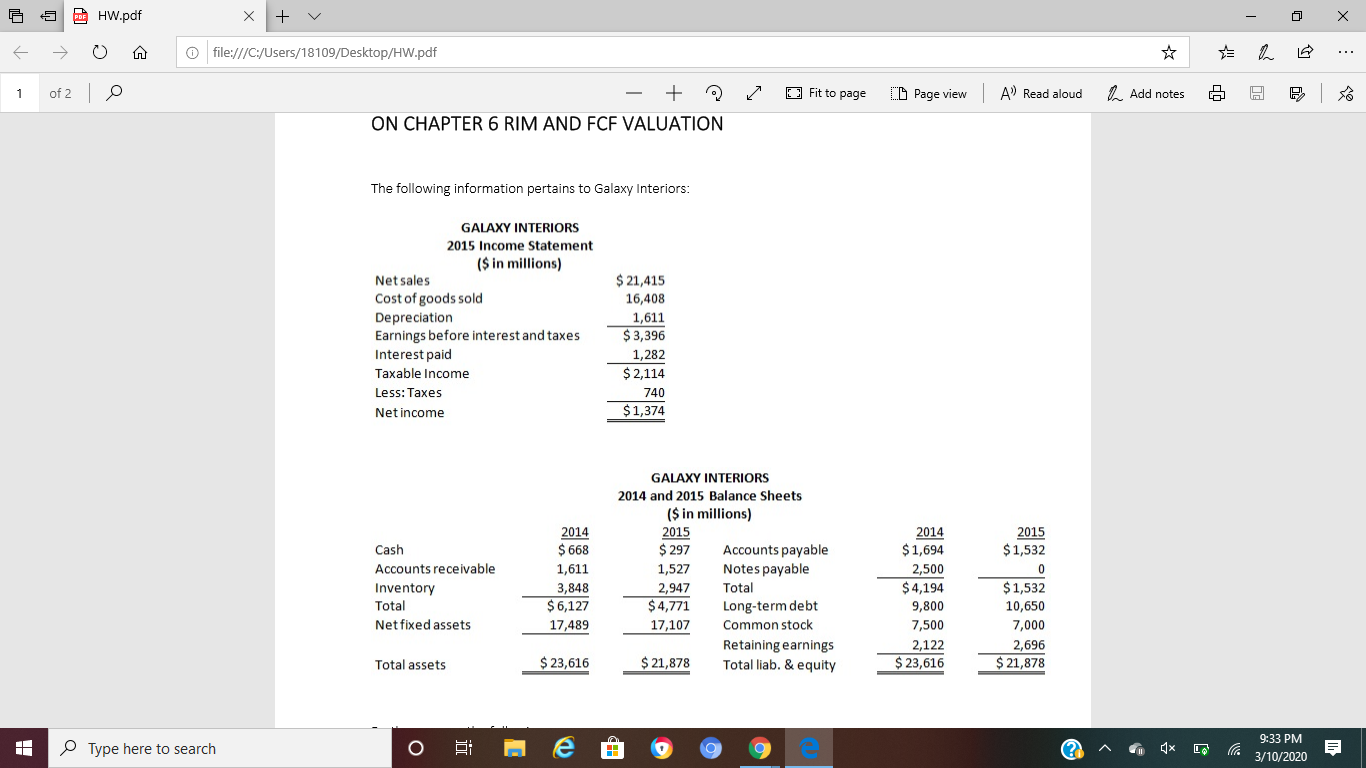
Task: Rotate the PDF page
Action: coord(714,93)
